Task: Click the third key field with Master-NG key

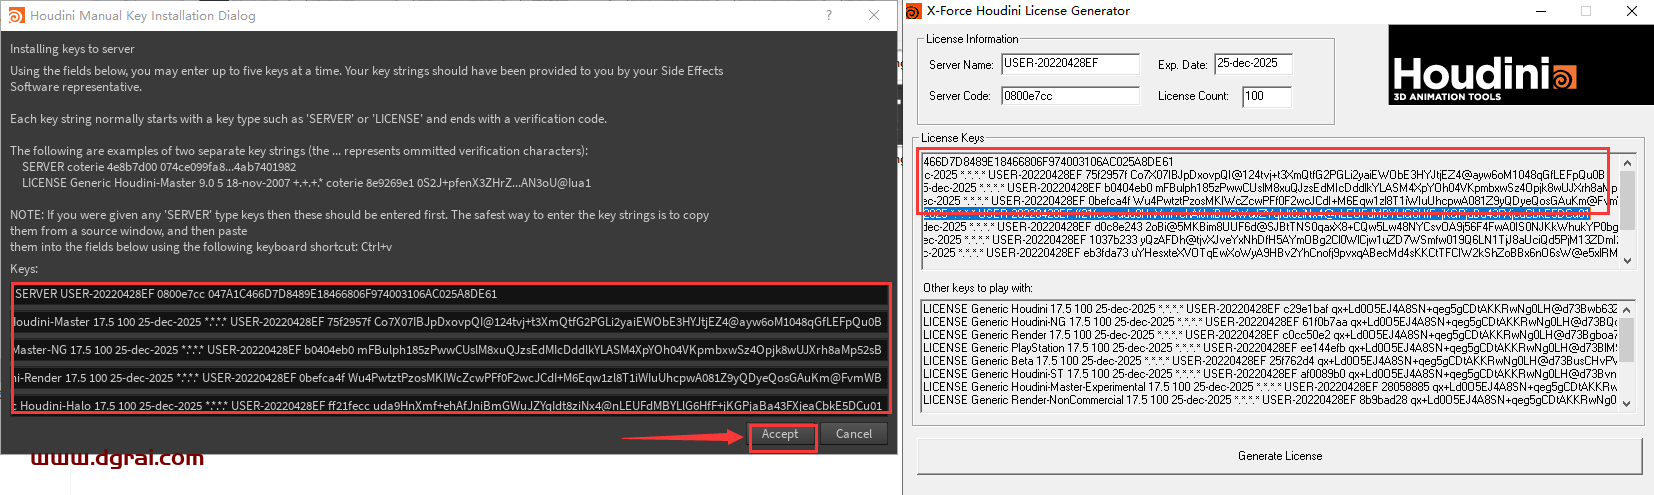Action: (450, 350)
